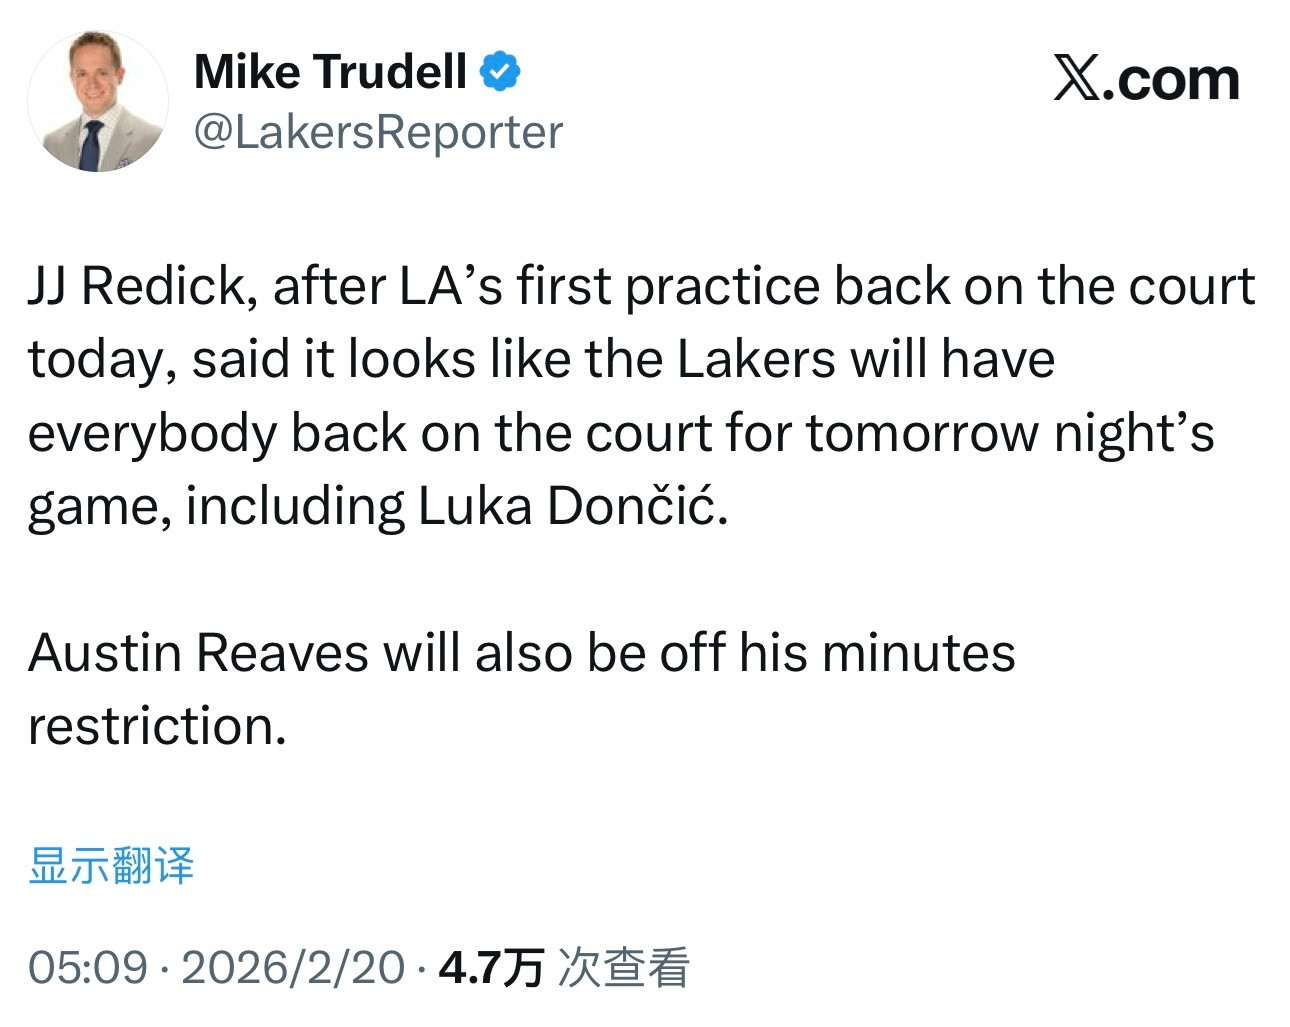Click the 05:09 post timestamp
The width and height of the screenshot is (1290, 1027).
(x=87, y=967)
